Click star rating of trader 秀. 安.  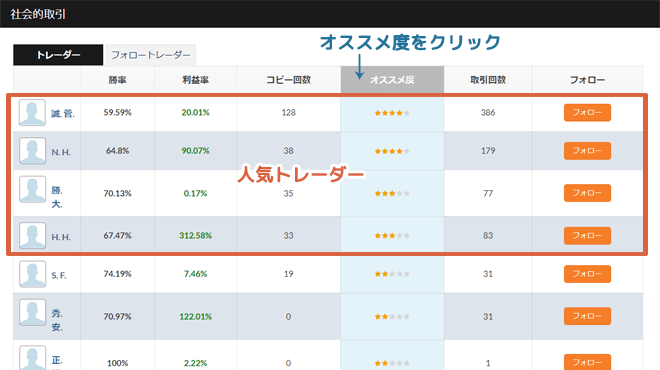coord(392,317)
